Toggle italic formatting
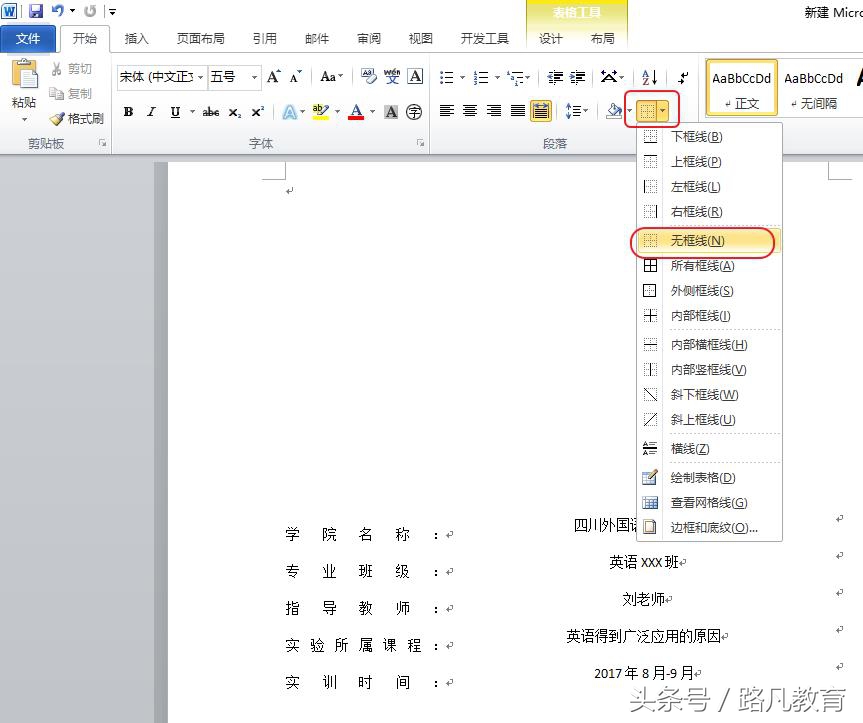The image size is (863, 723). click(150, 112)
